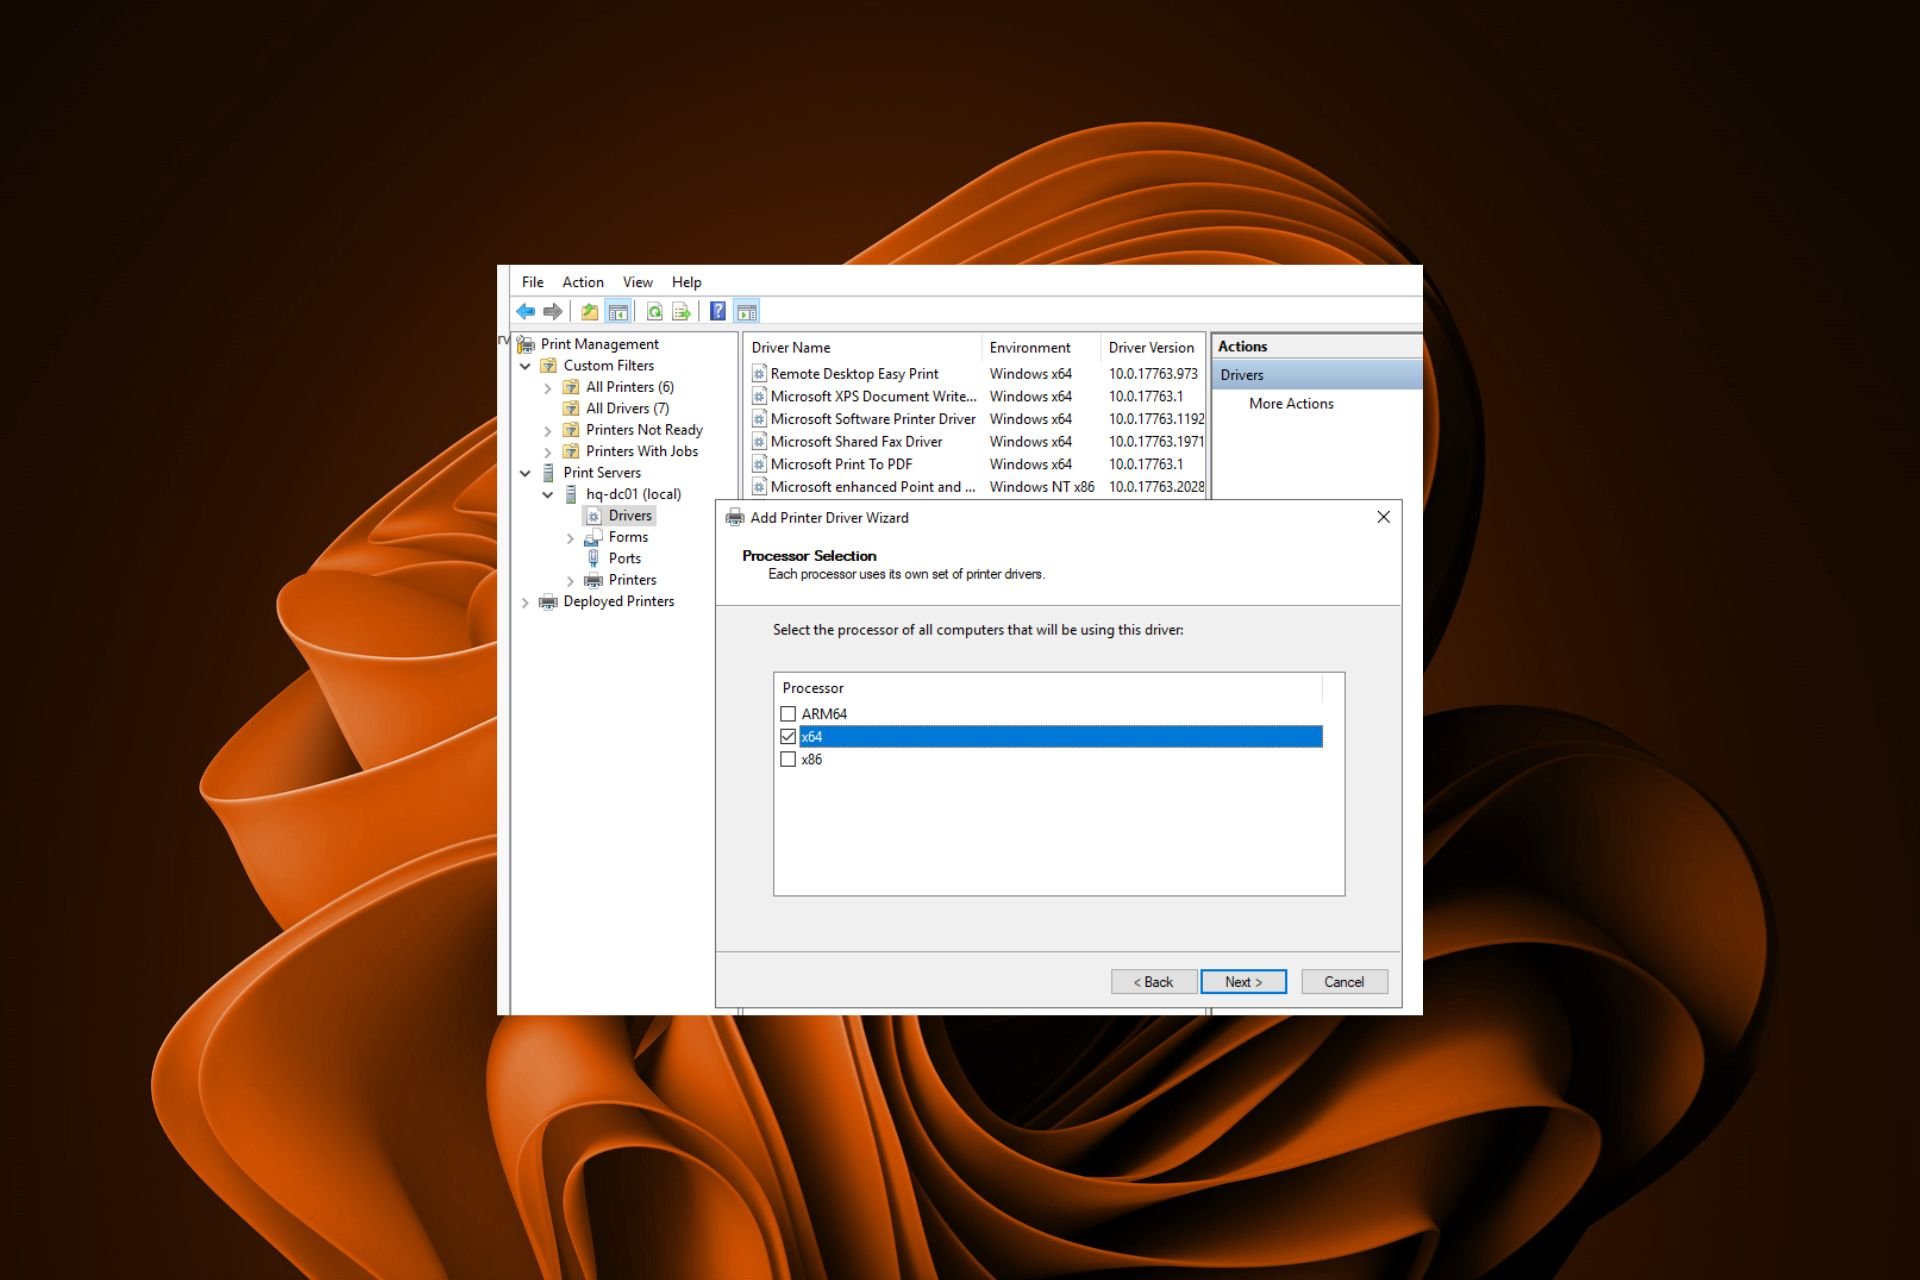Collapse the Custom Filters tree node

pyautogui.click(x=525, y=366)
